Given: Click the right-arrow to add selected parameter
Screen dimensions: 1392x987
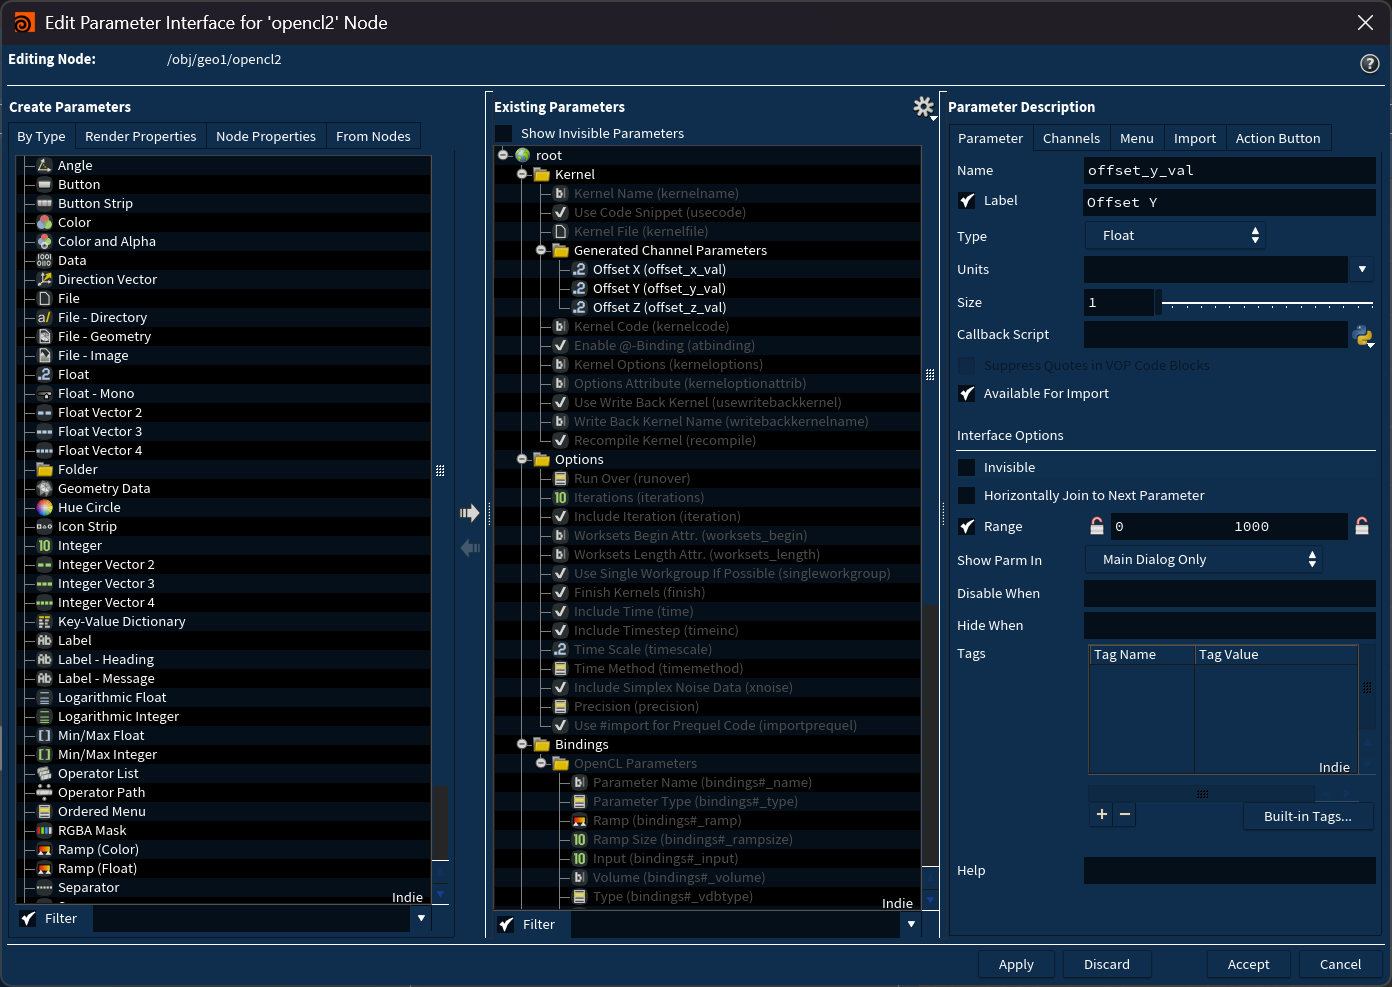Looking at the screenshot, I should click(x=469, y=512).
